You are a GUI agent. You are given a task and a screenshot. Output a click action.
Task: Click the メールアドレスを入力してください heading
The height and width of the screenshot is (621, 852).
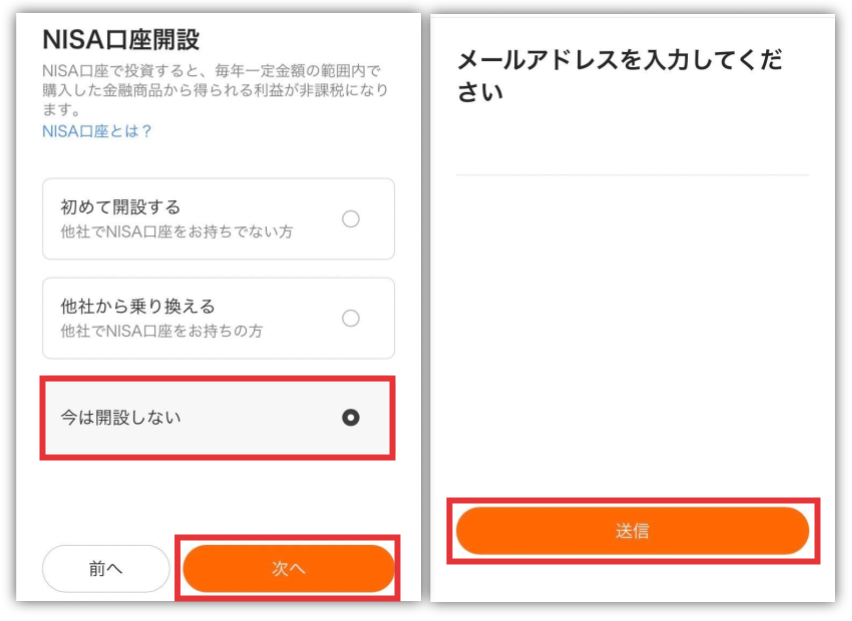coord(619,75)
